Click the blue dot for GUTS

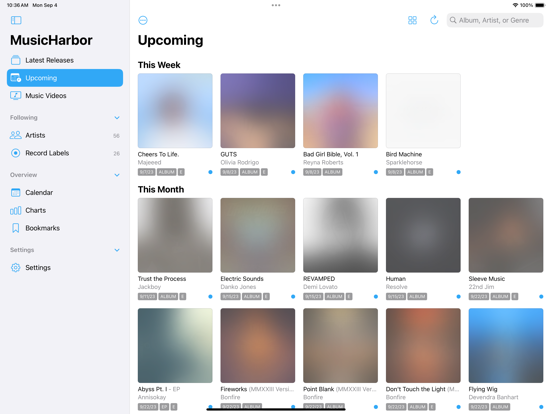[293, 172]
